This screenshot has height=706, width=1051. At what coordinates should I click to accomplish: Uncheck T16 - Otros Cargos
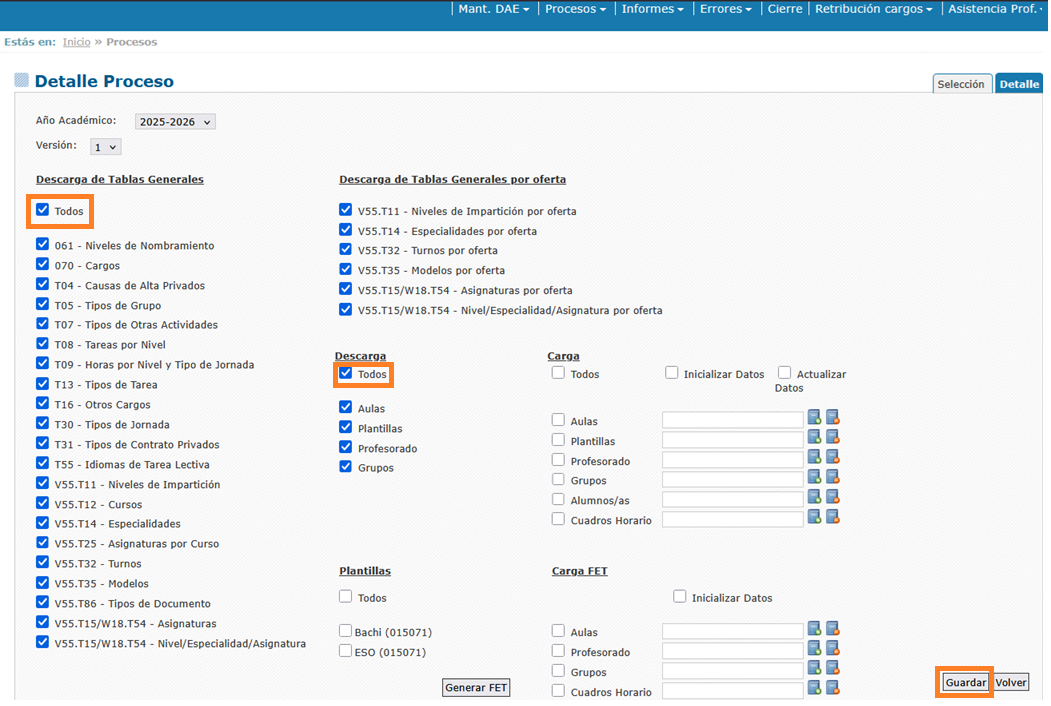(x=43, y=403)
